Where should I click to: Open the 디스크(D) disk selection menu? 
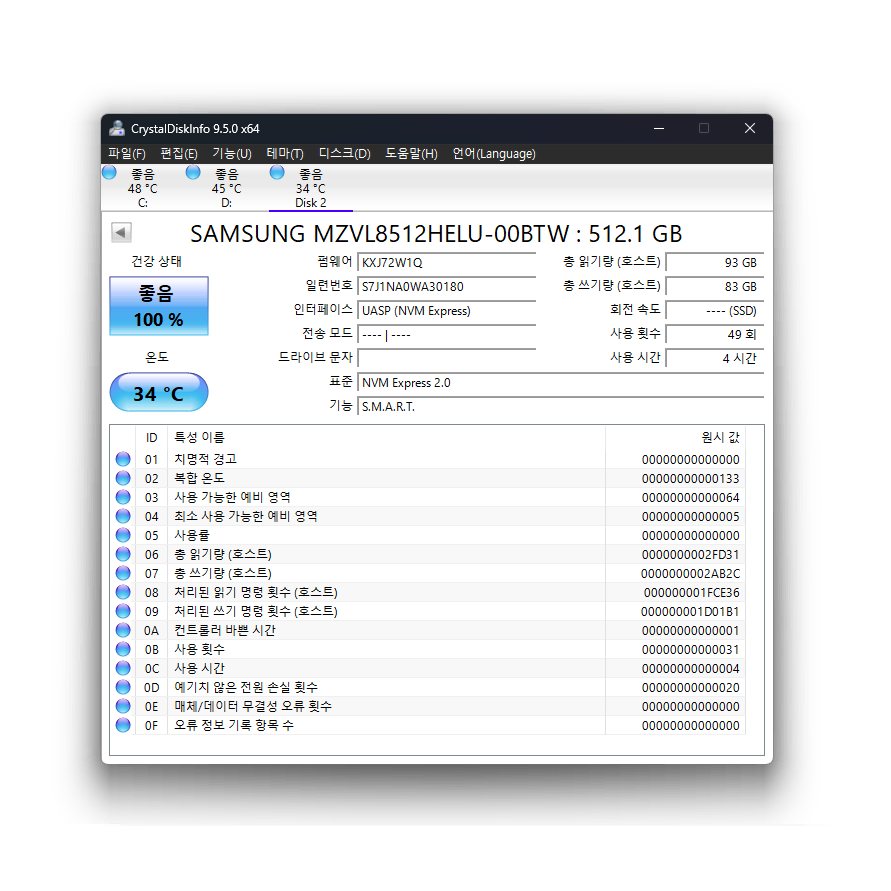343,153
